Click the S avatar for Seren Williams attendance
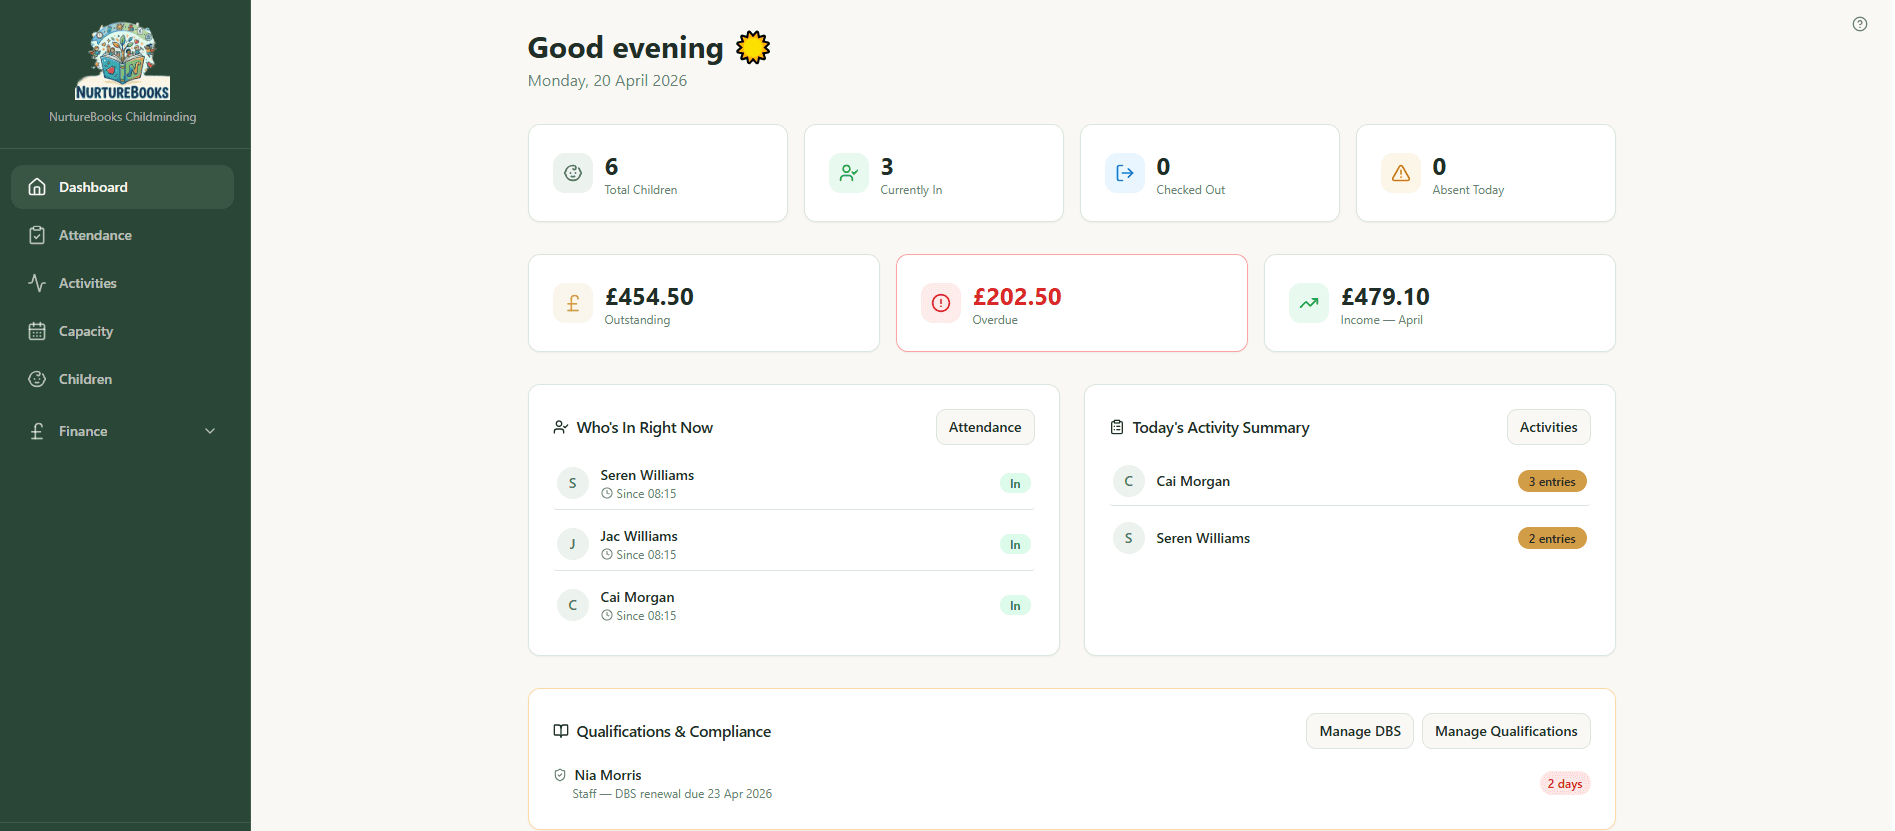 (x=573, y=483)
